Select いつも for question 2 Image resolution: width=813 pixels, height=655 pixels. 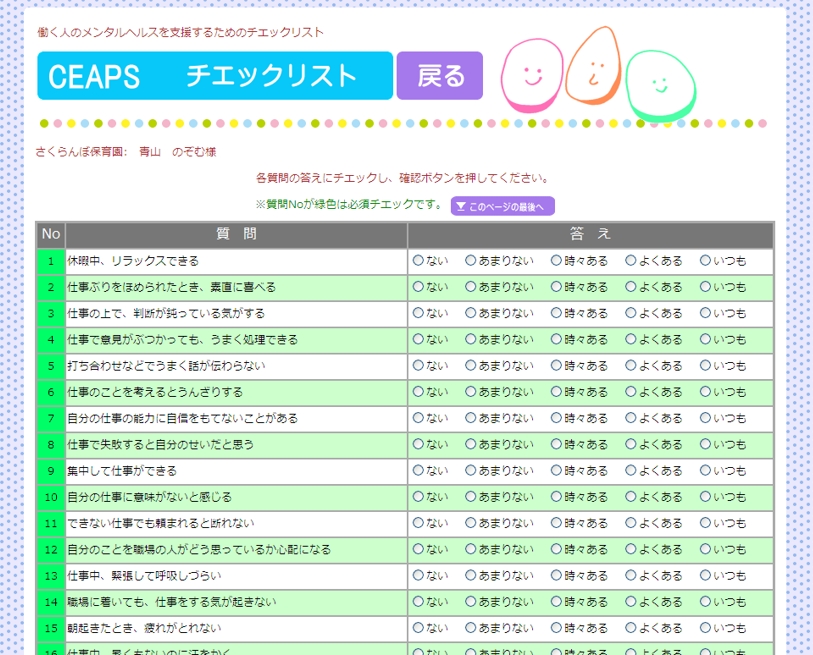706,287
